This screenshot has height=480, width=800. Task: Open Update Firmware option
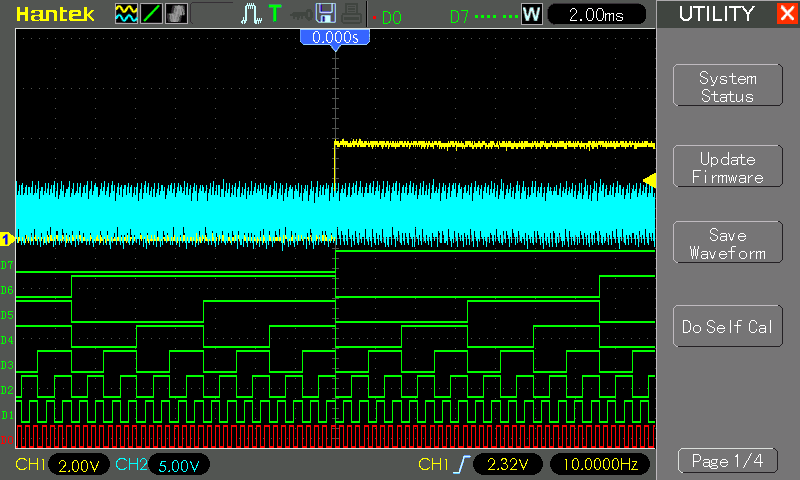(x=728, y=166)
